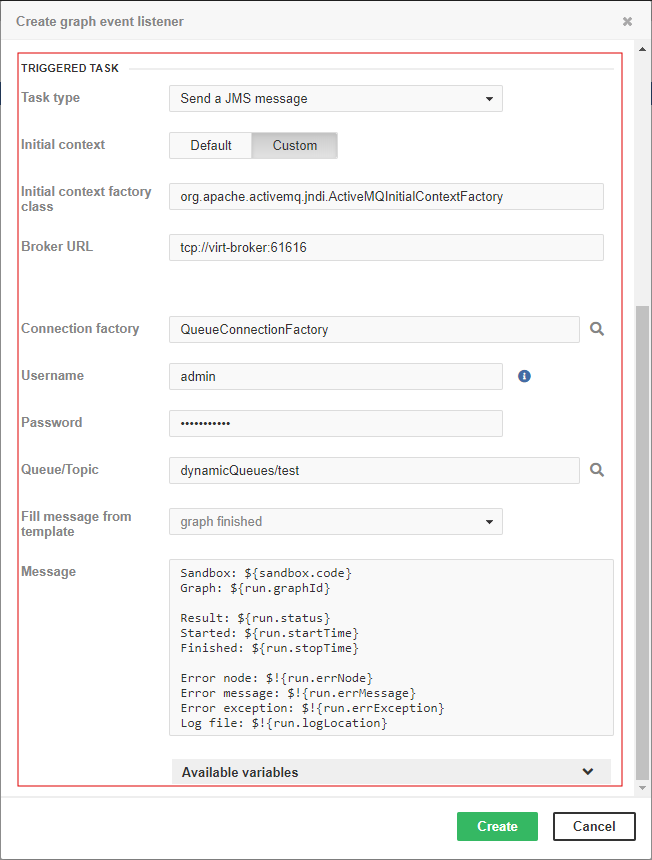
Task: Click the Queue/Topic input field
Action: pyautogui.click(x=373, y=470)
